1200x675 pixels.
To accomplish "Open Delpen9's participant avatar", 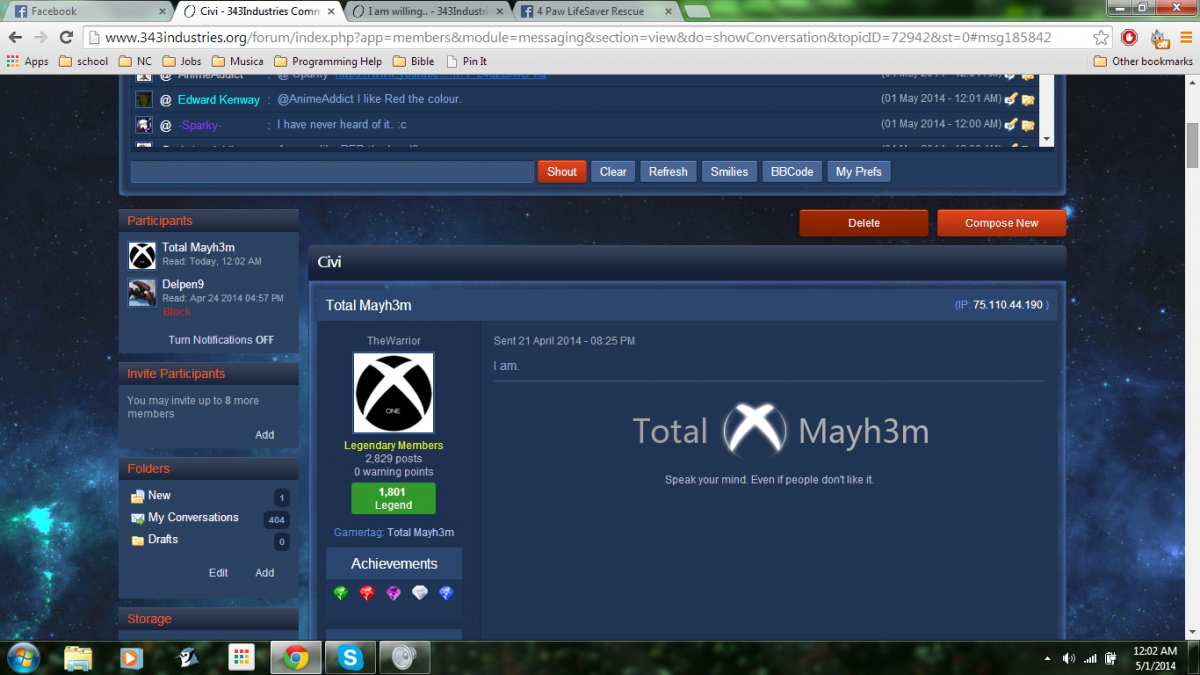I will (142, 292).
